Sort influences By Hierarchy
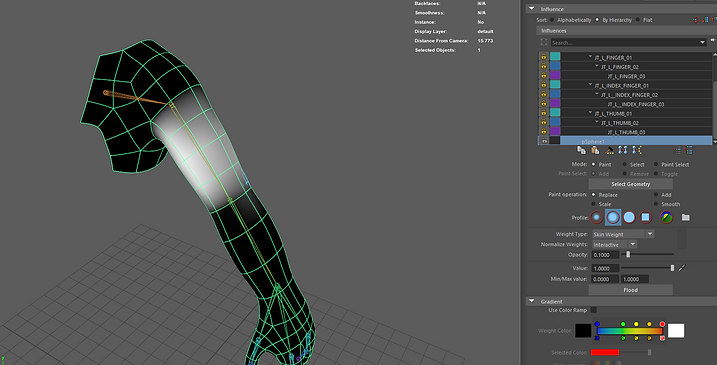The width and height of the screenshot is (717, 365). (597, 20)
